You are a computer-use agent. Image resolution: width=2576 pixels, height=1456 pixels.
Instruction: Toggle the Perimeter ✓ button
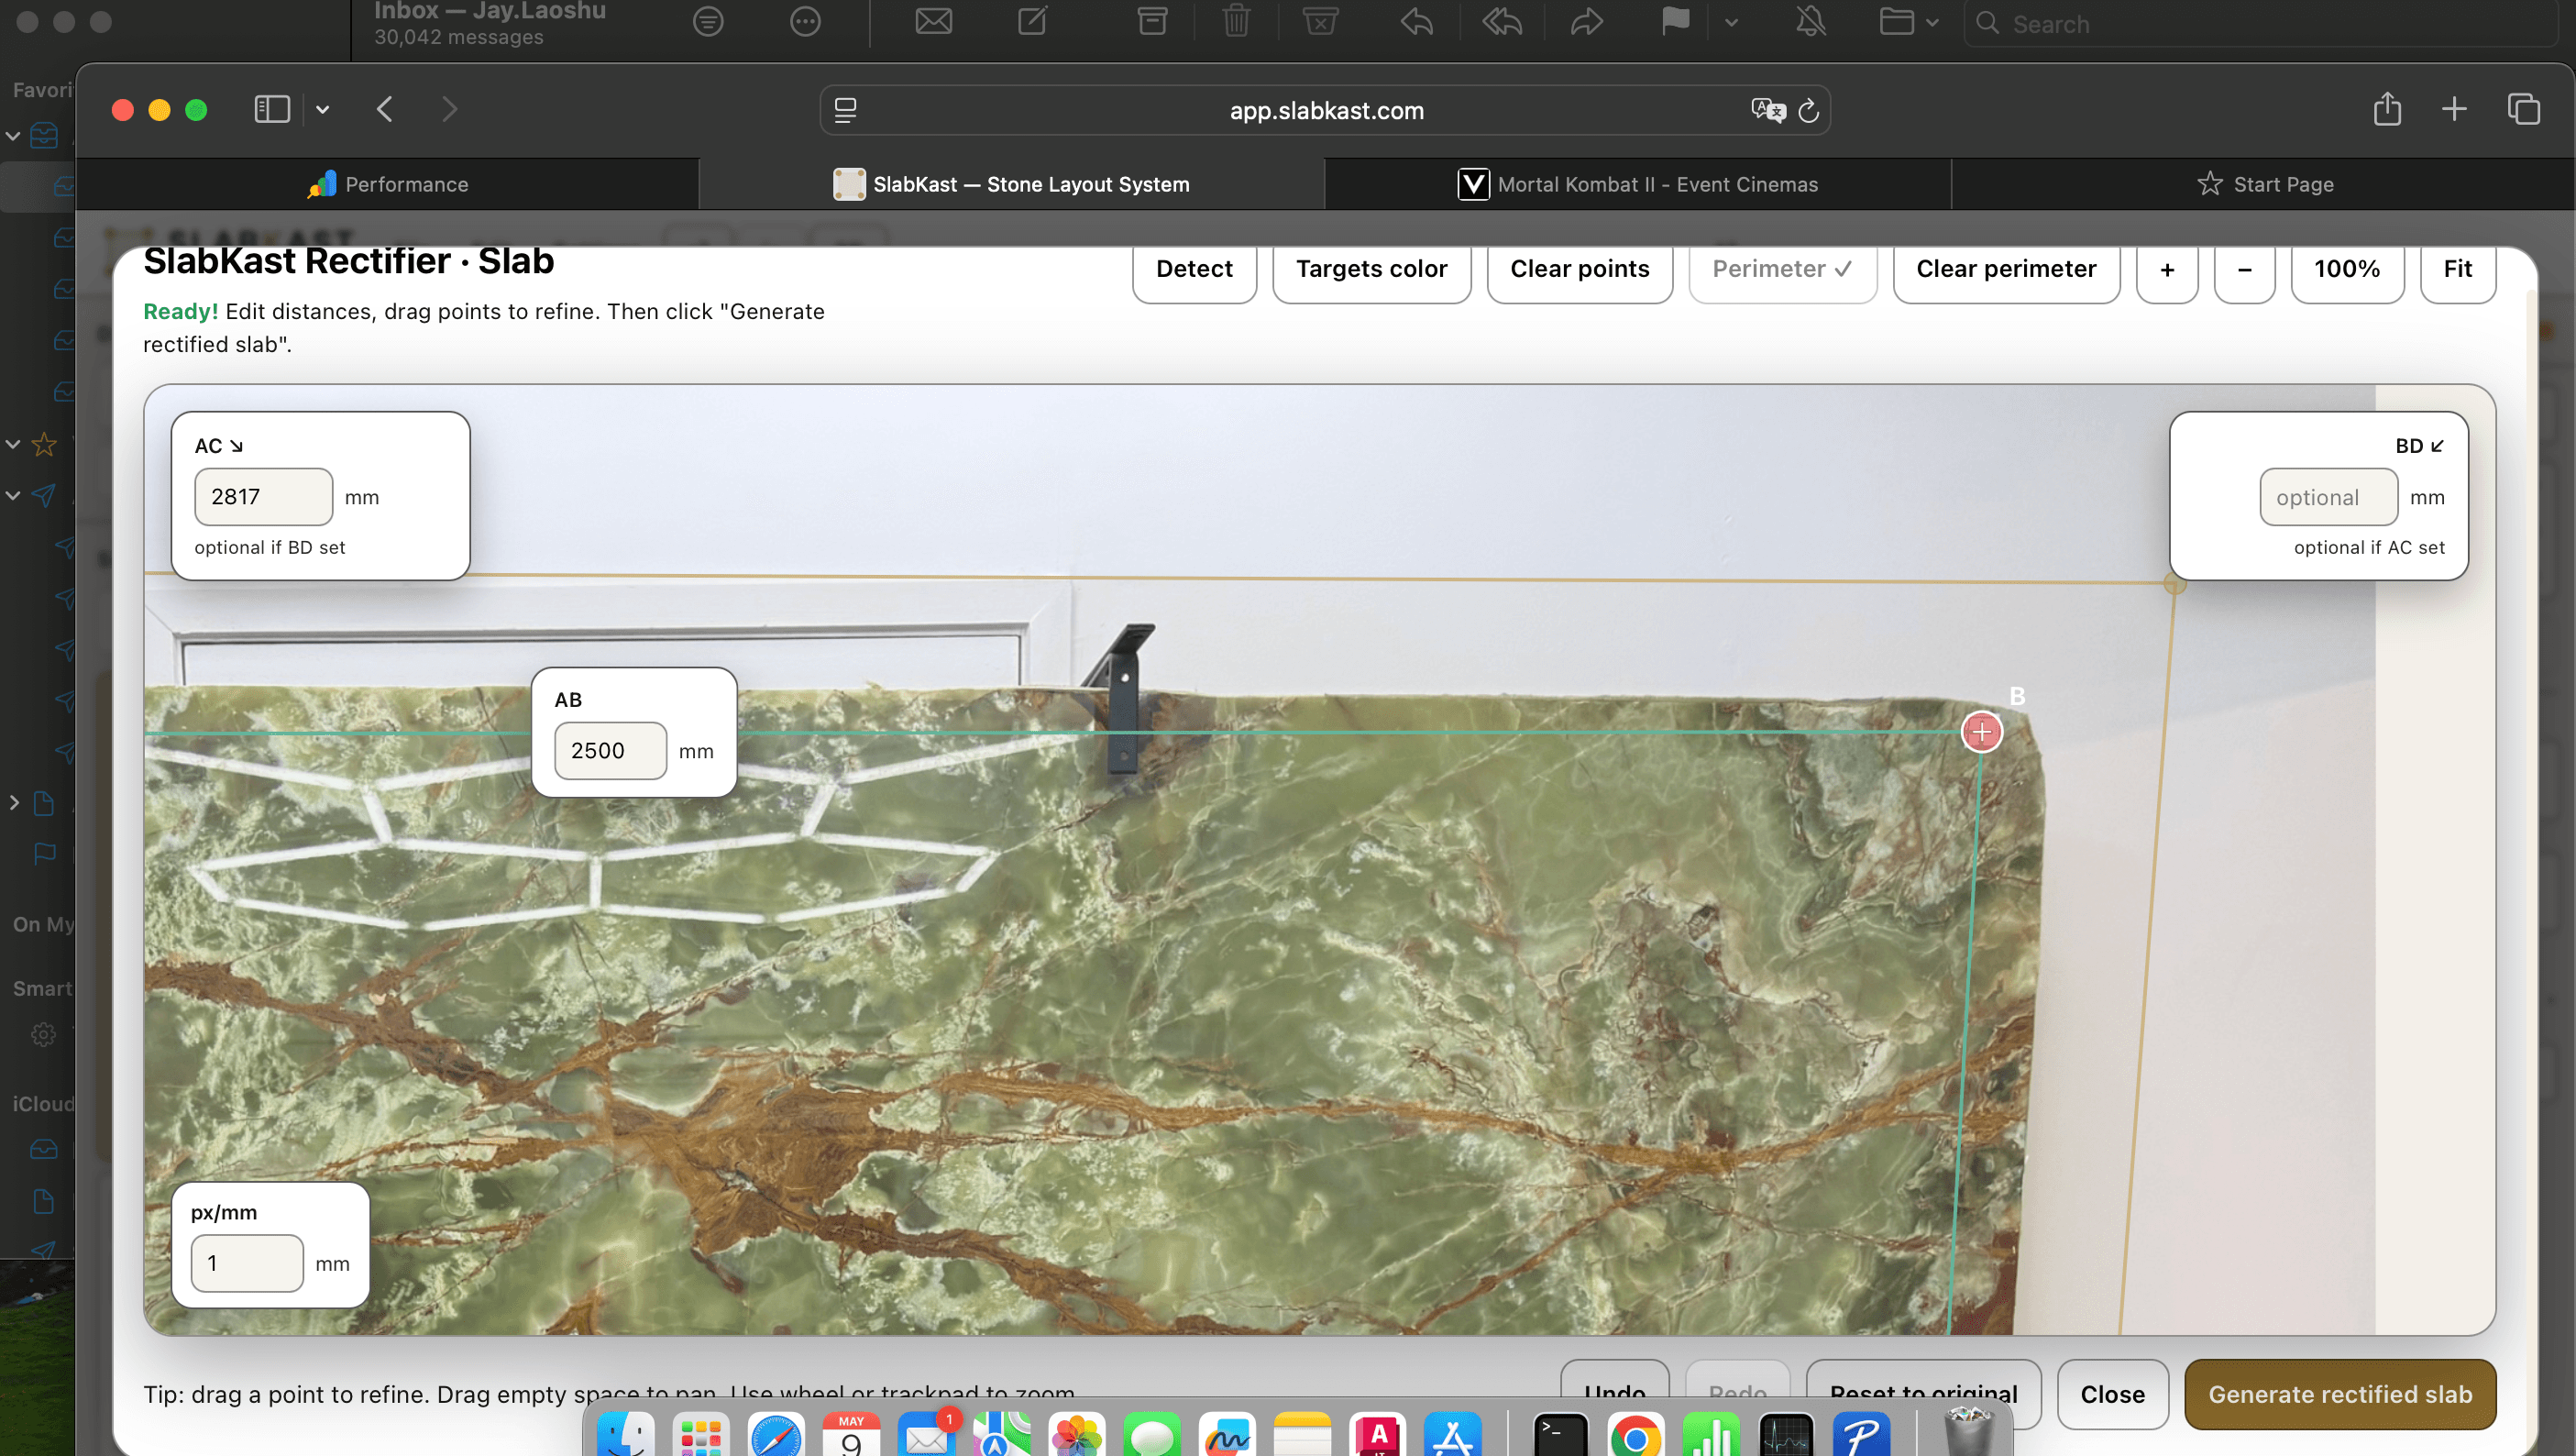tap(1782, 269)
